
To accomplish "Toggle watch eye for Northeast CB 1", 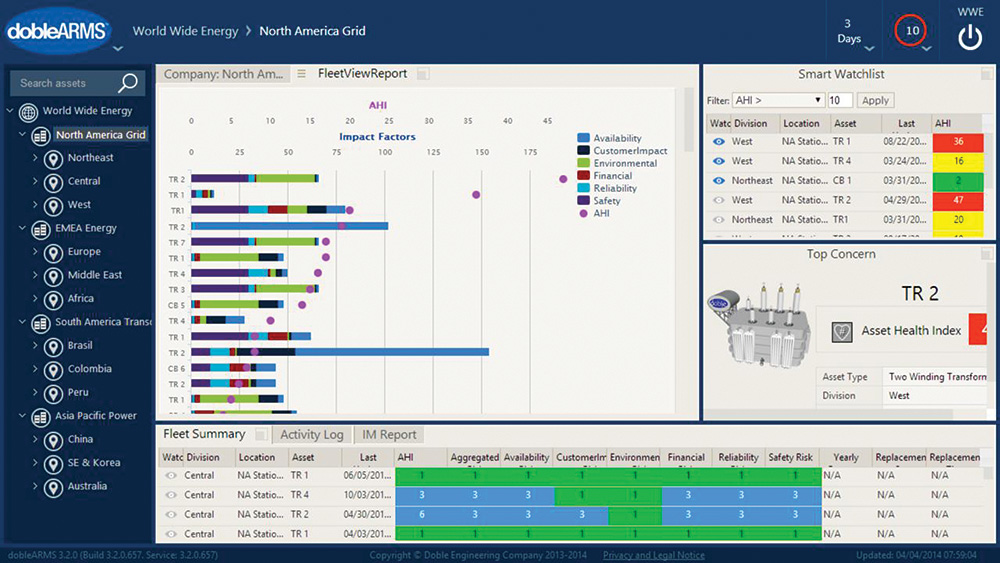I will (719, 181).
